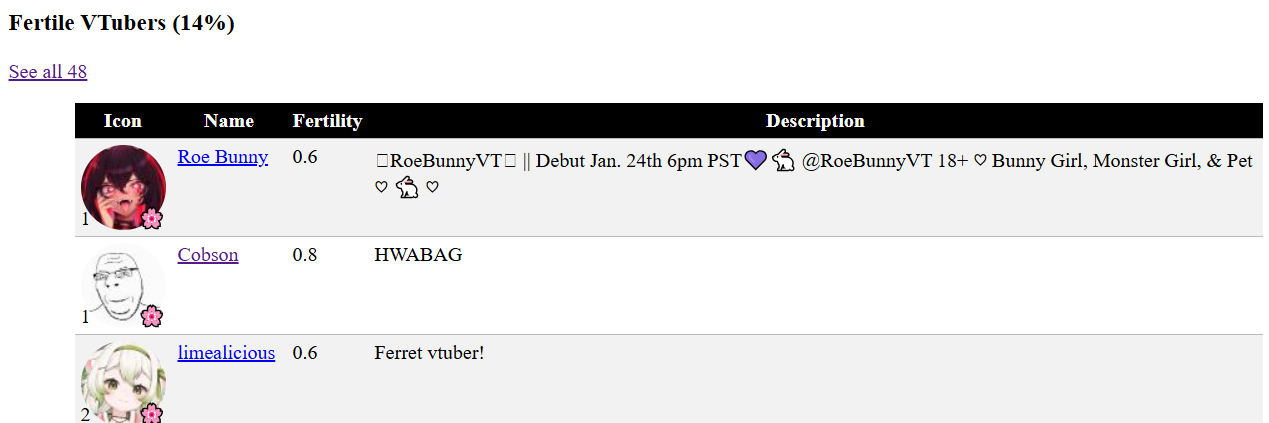Select limealicious's green-haired avatar
Screen dimensions: 1269x423
(x=122, y=382)
